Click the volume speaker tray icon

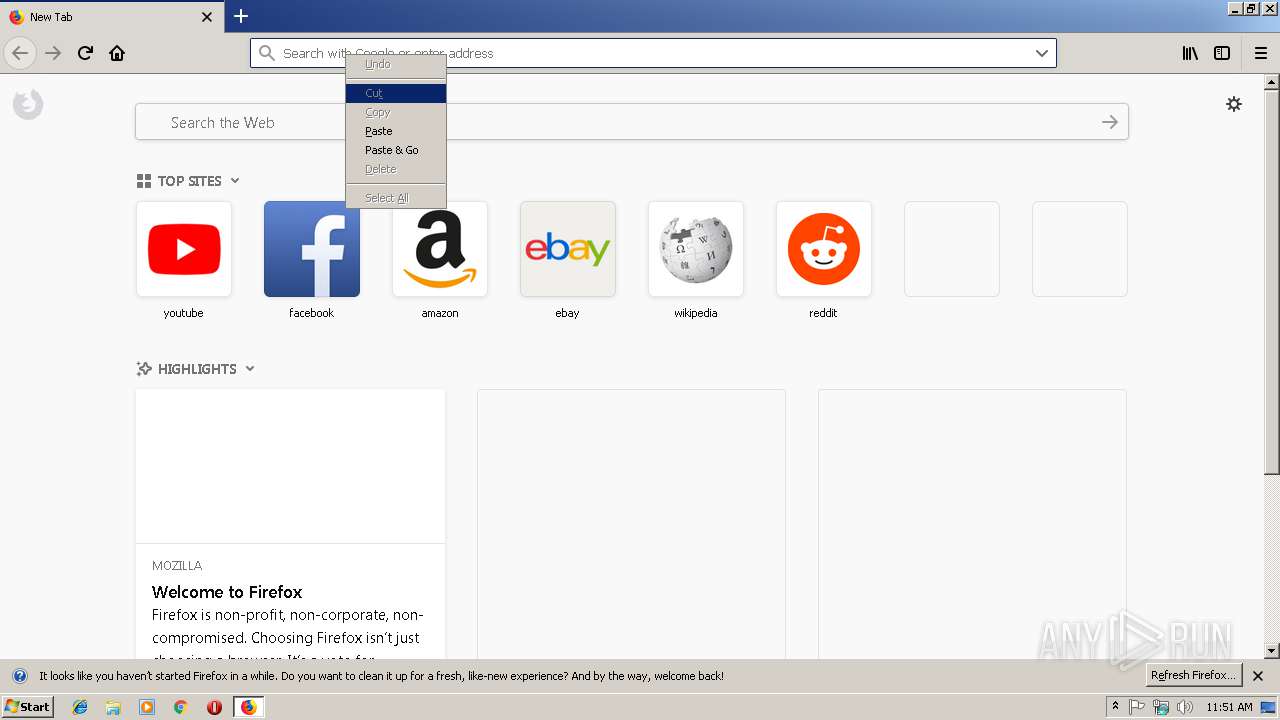[1185, 707]
